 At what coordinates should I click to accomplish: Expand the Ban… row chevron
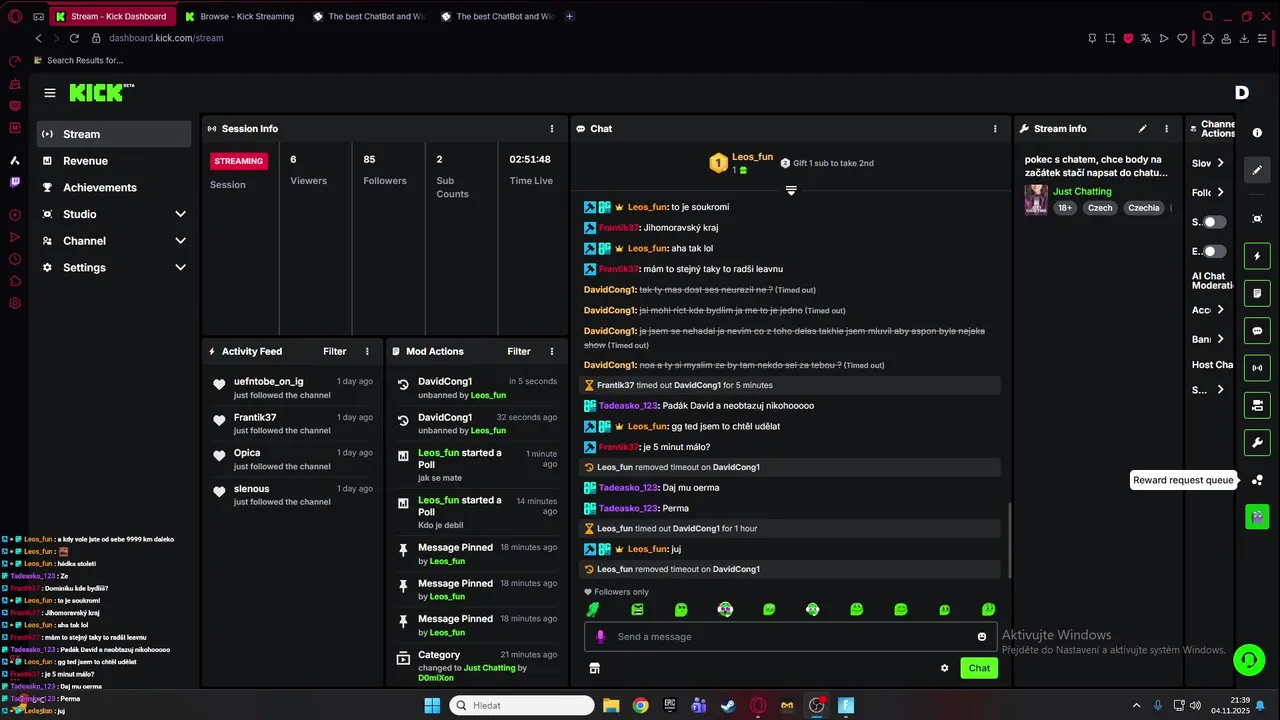pyautogui.click(x=1220, y=339)
